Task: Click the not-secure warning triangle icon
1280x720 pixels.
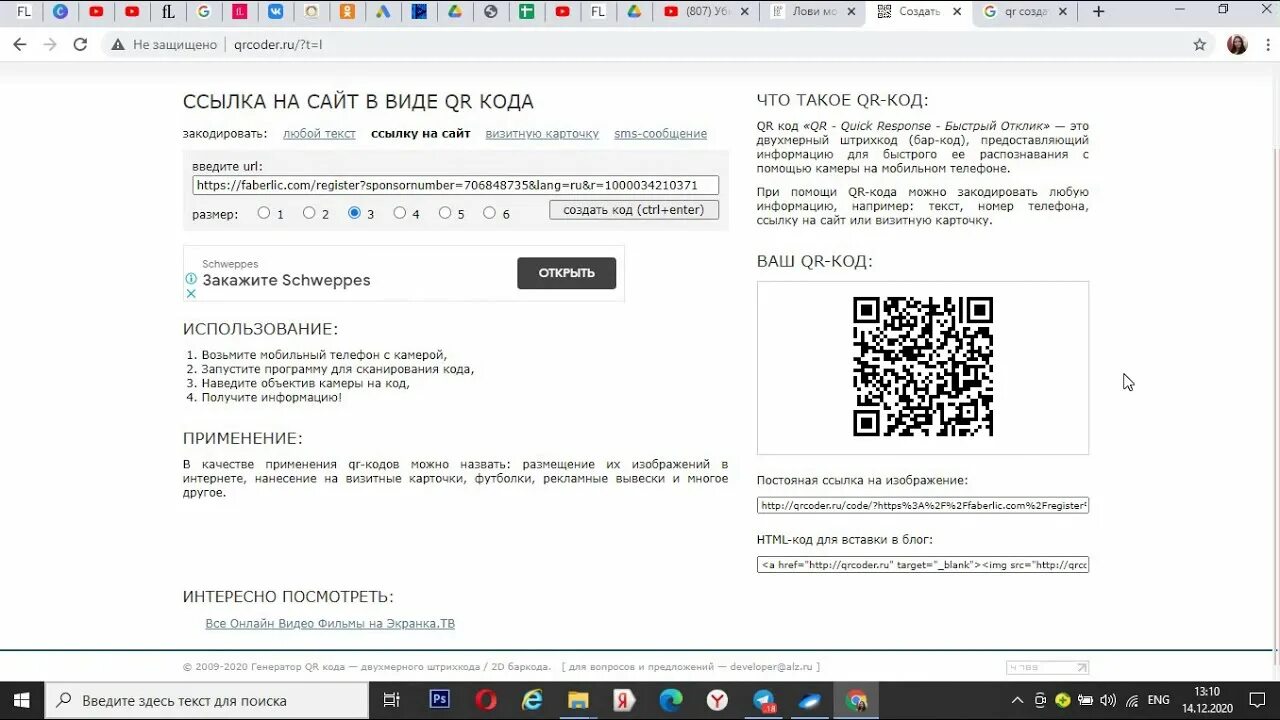Action: [x=118, y=45]
